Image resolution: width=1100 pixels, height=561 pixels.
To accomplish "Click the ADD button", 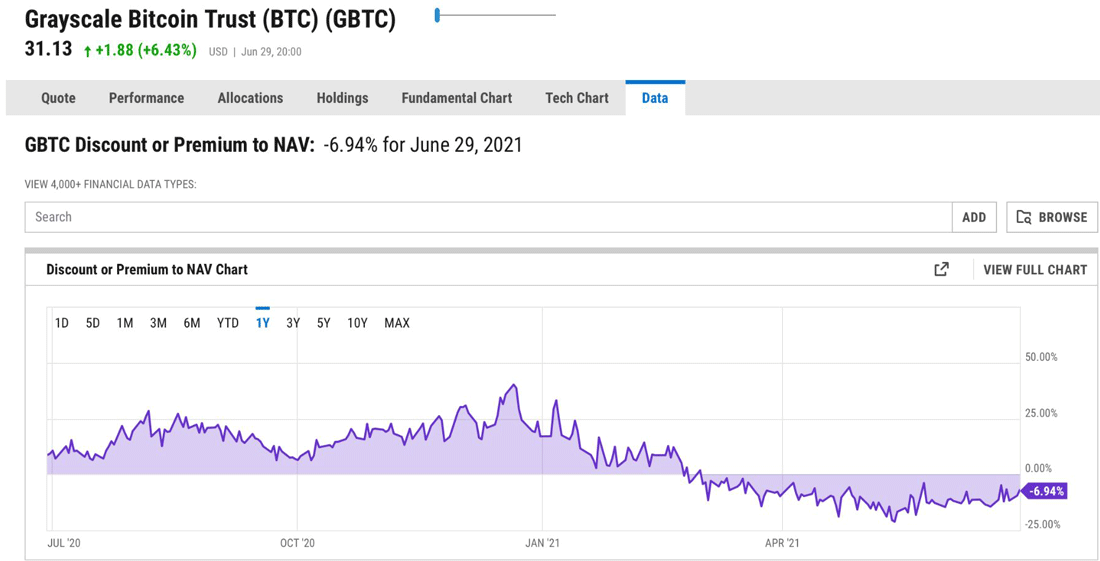I will pos(974,217).
